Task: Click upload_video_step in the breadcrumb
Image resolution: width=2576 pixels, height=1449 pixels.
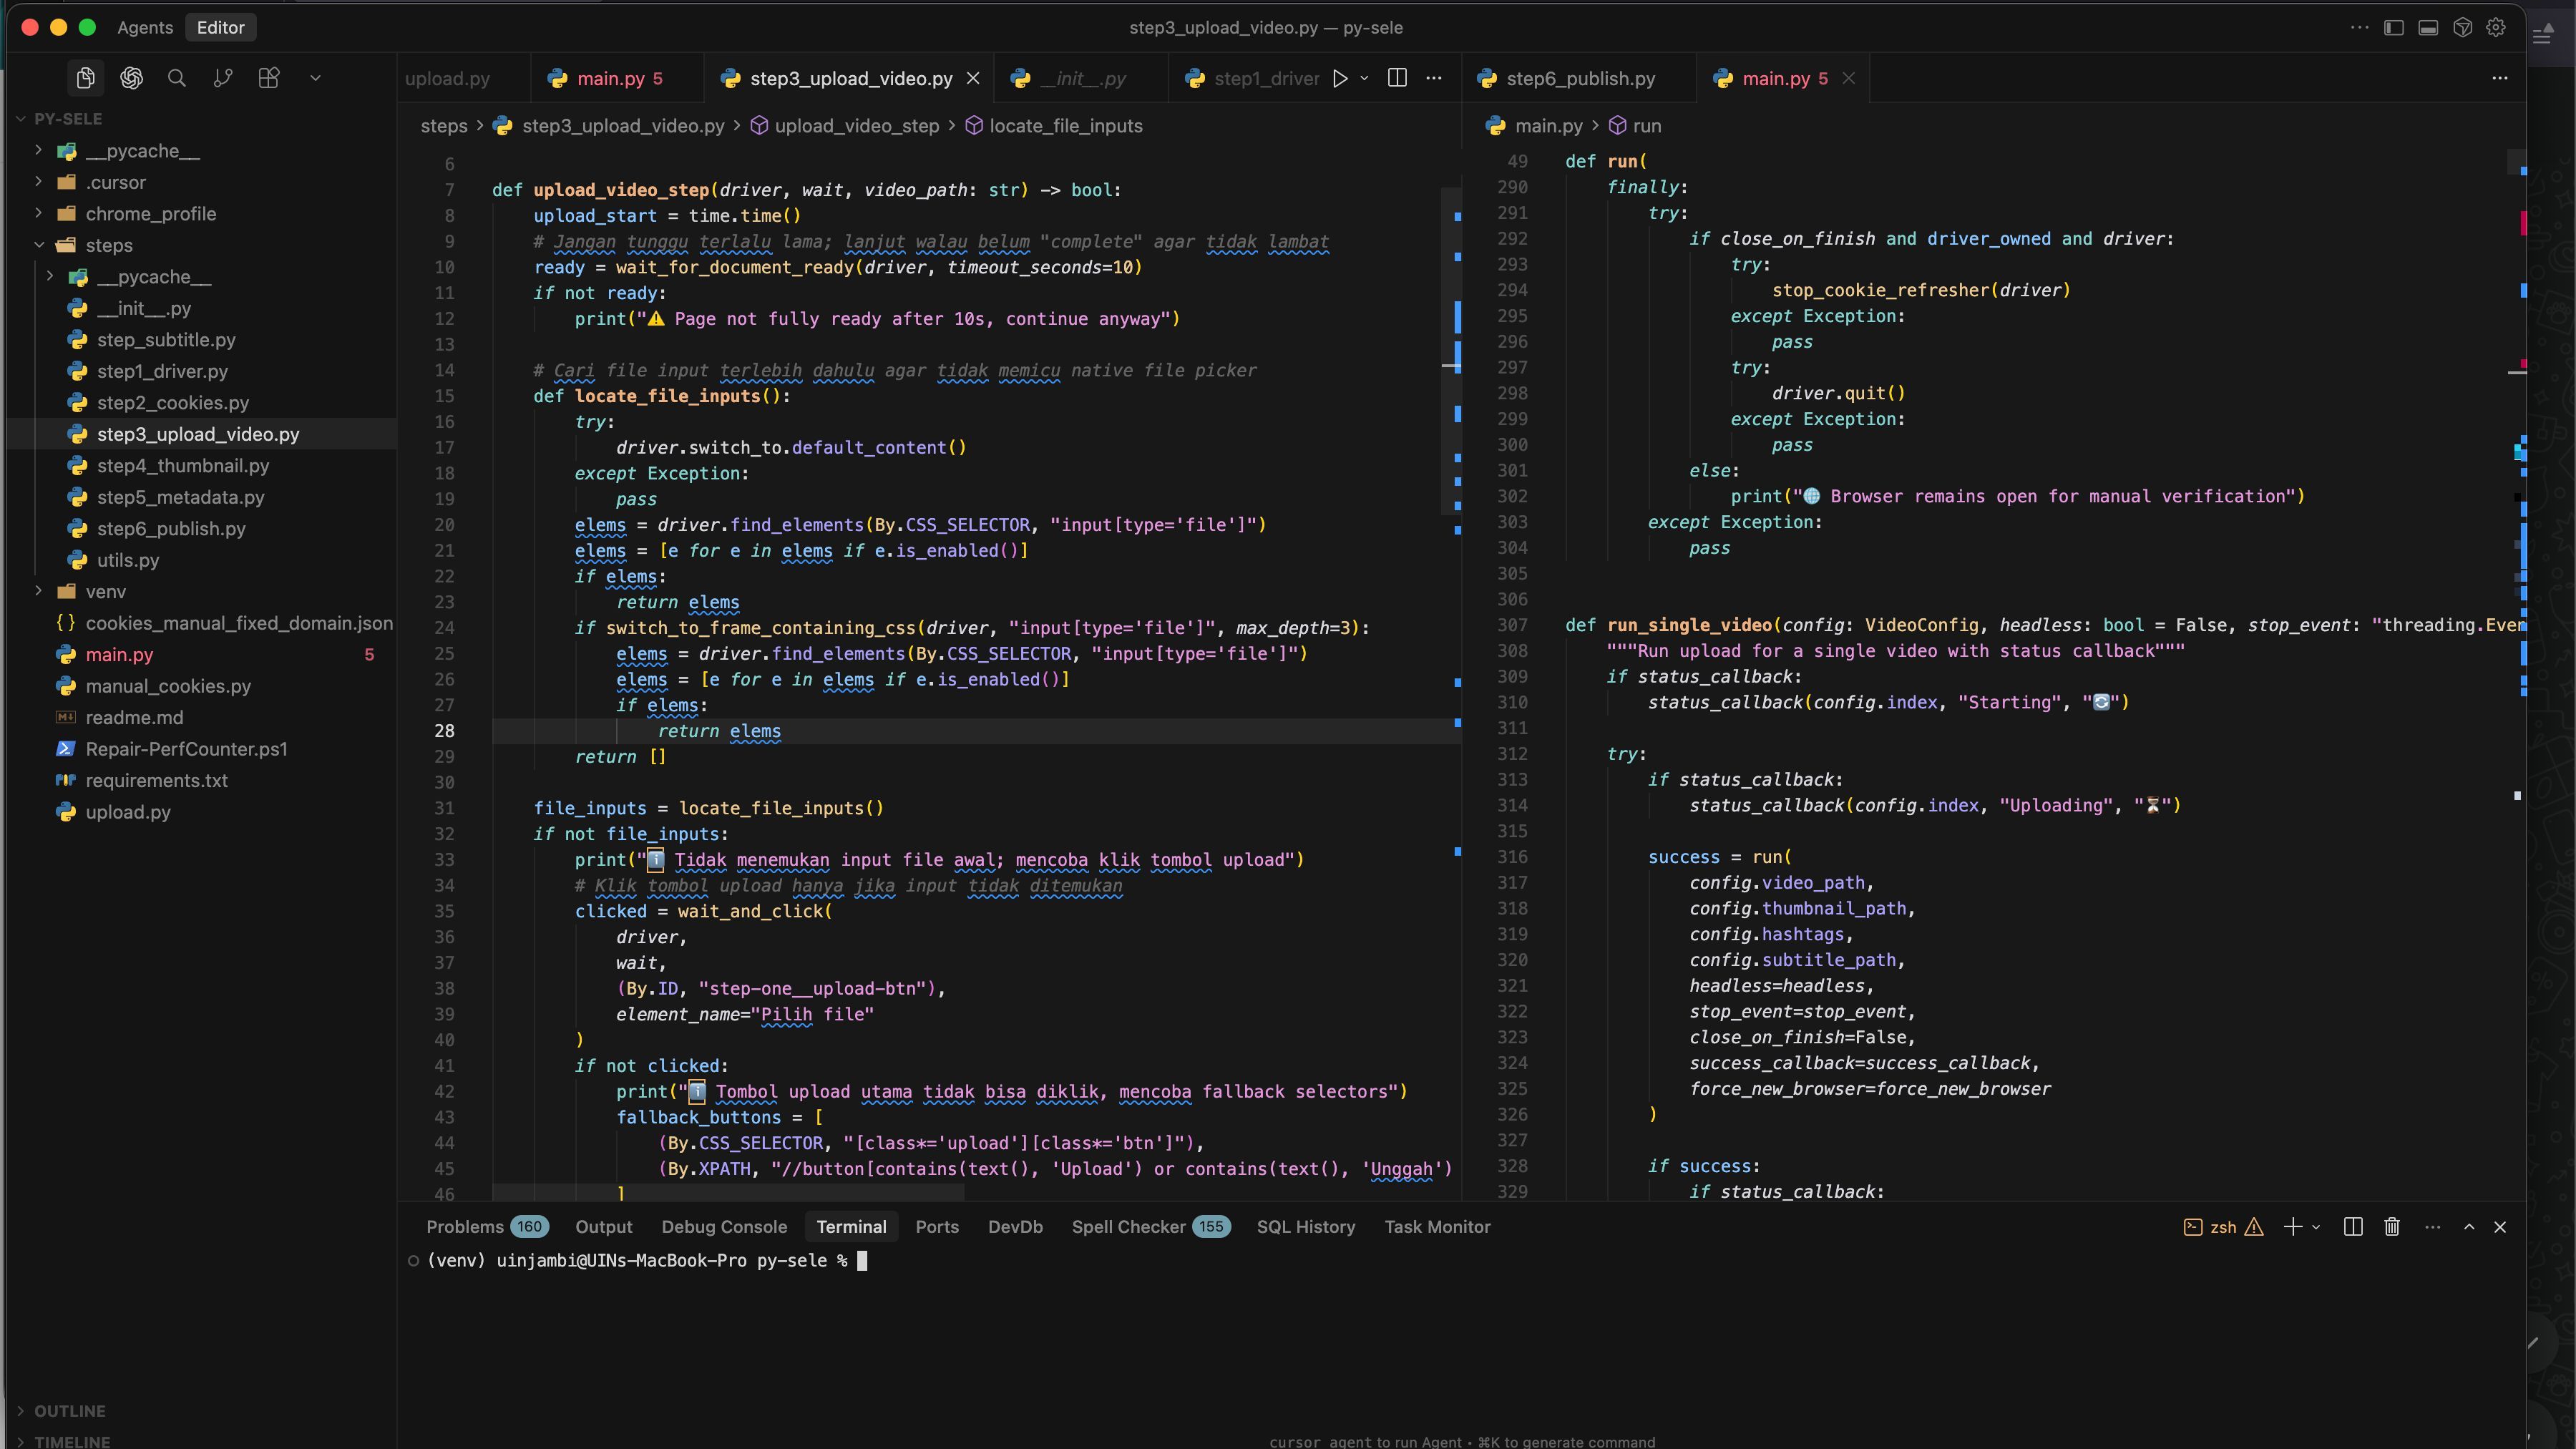Action: click(x=856, y=126)
